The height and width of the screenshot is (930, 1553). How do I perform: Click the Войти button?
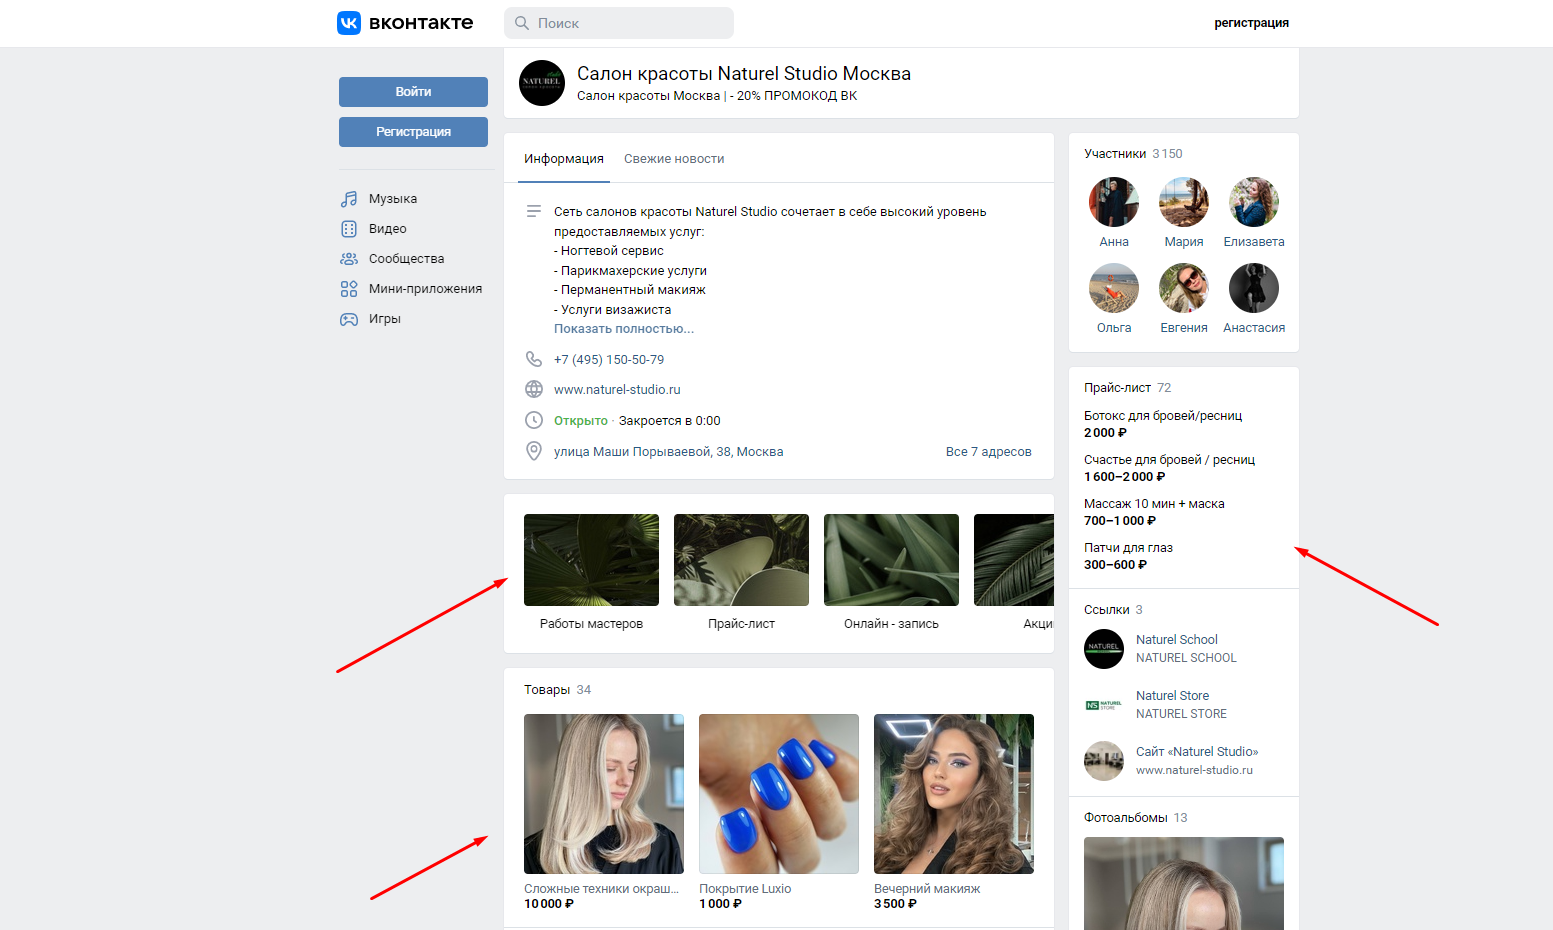[413, 92]
